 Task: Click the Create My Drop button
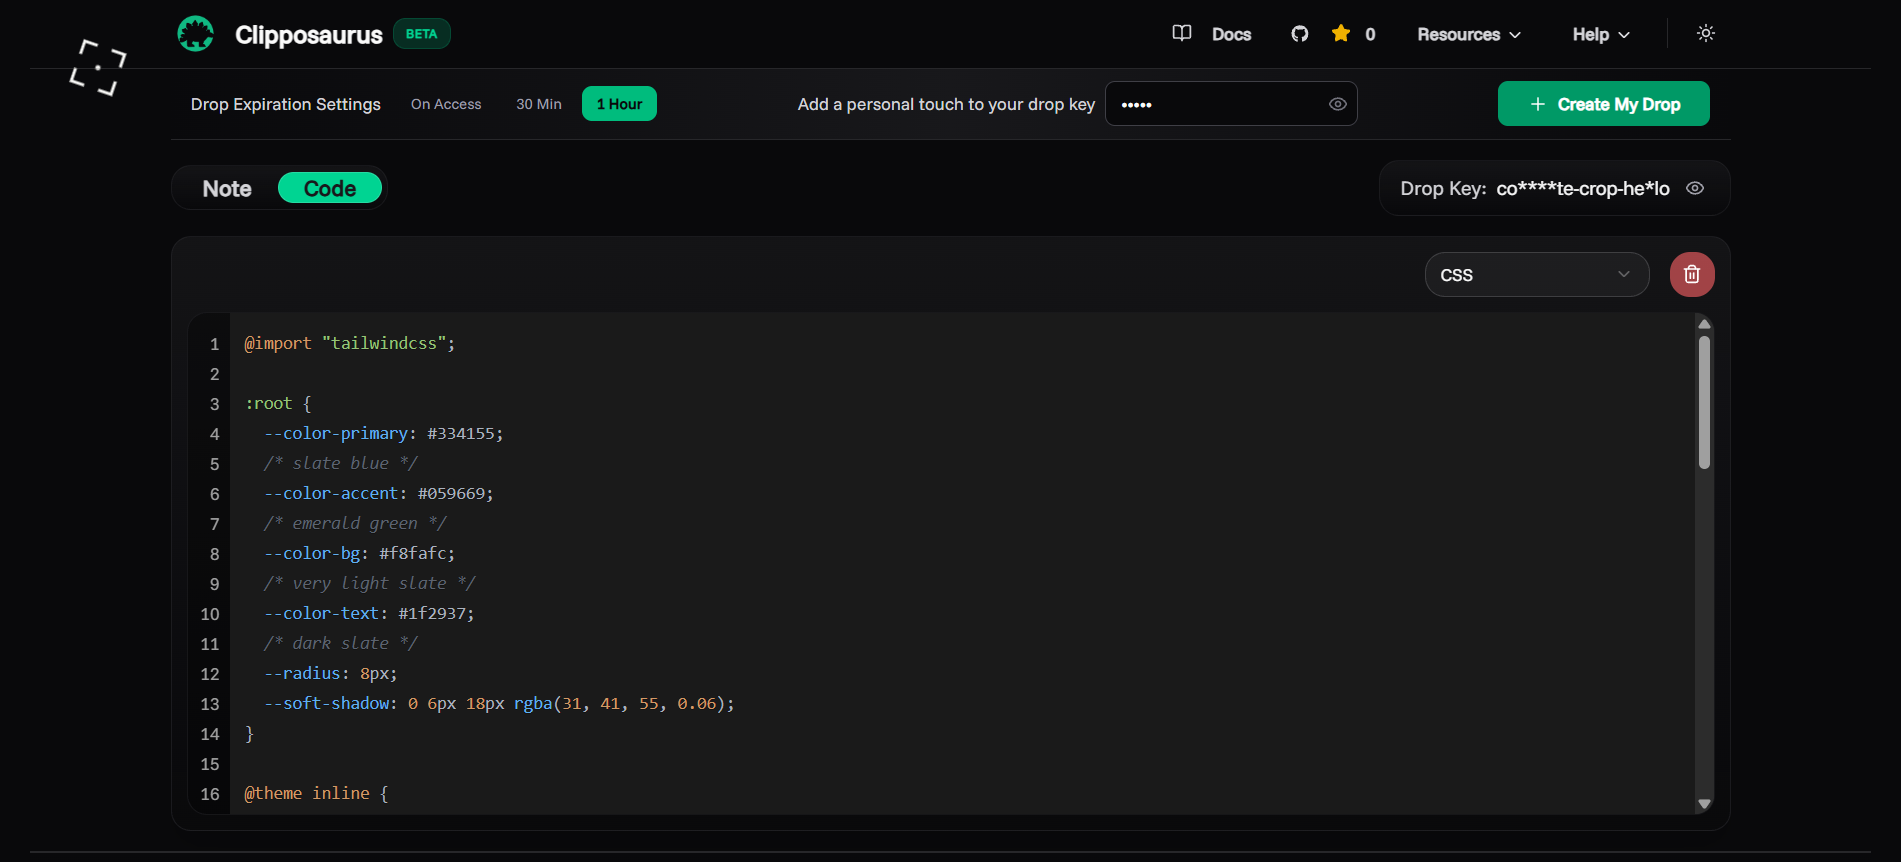tap(1604, 104)
